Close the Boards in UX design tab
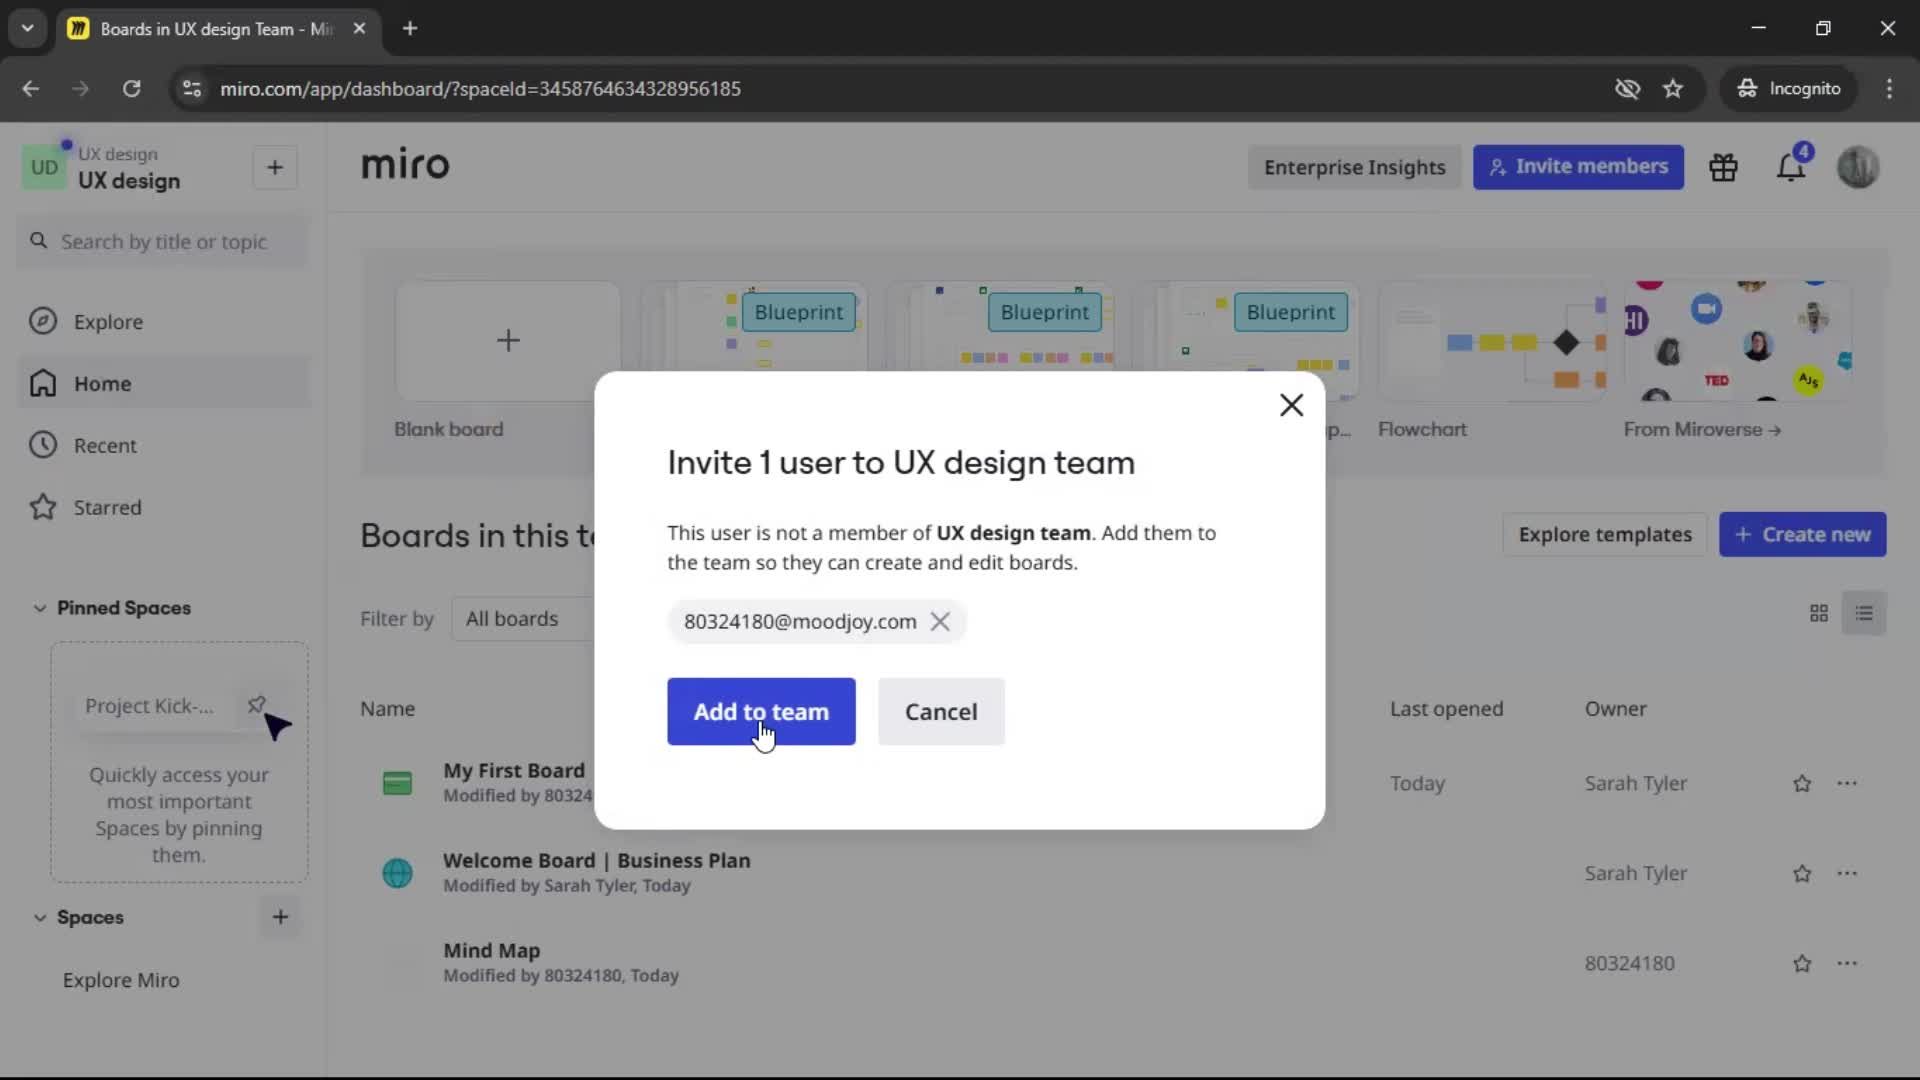 (x=359, y=28)
